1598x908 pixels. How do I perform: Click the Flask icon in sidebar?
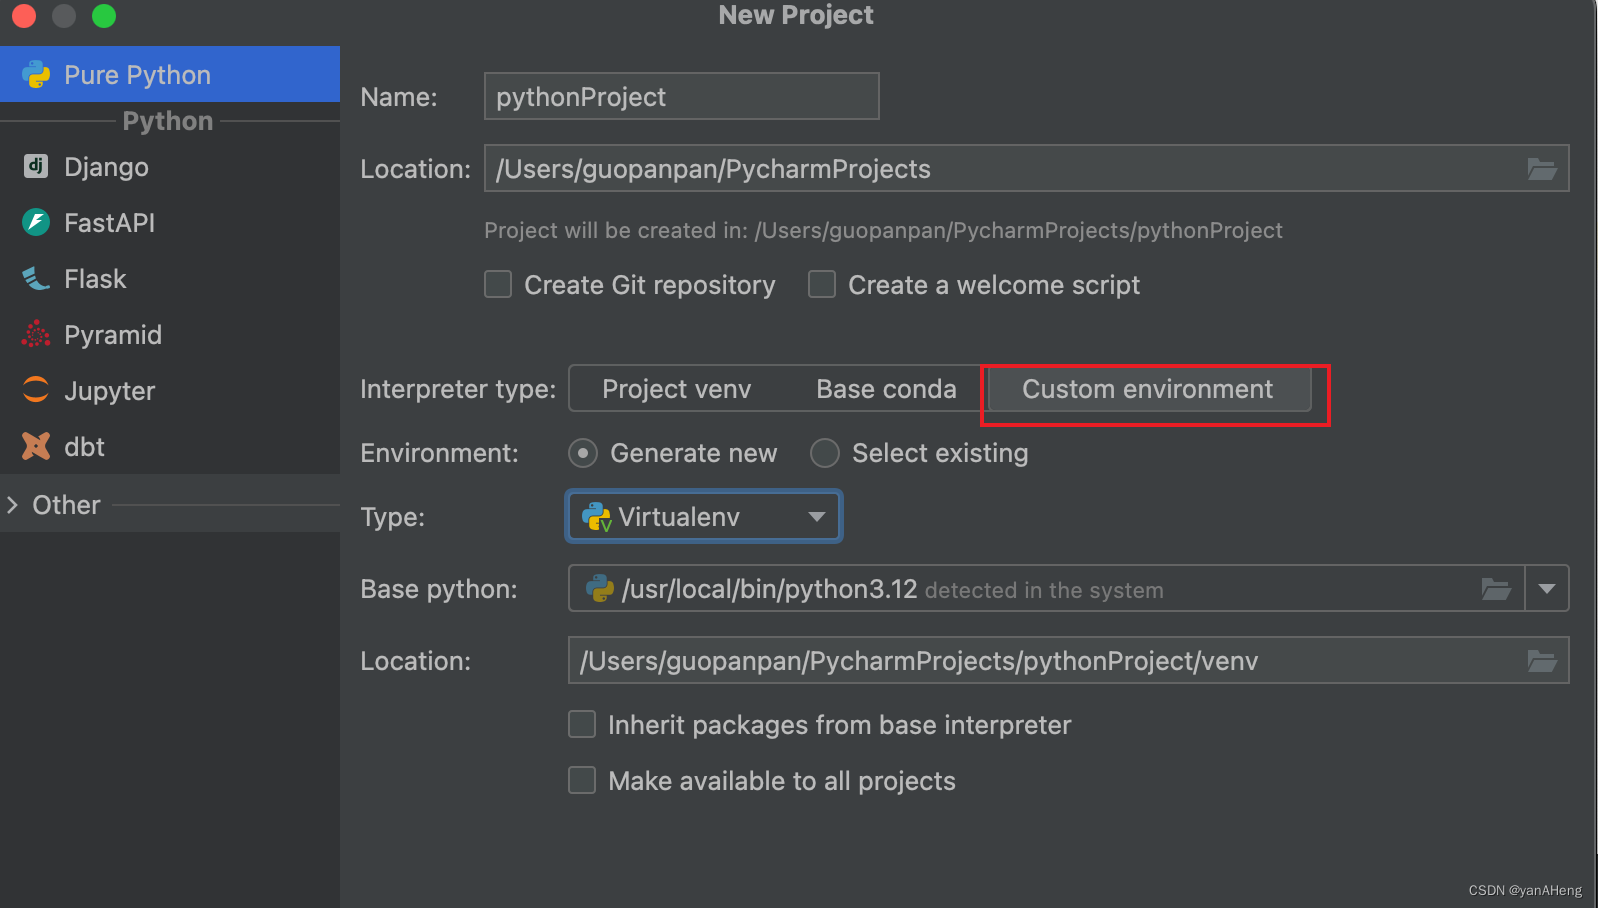(x=36, y=278)
